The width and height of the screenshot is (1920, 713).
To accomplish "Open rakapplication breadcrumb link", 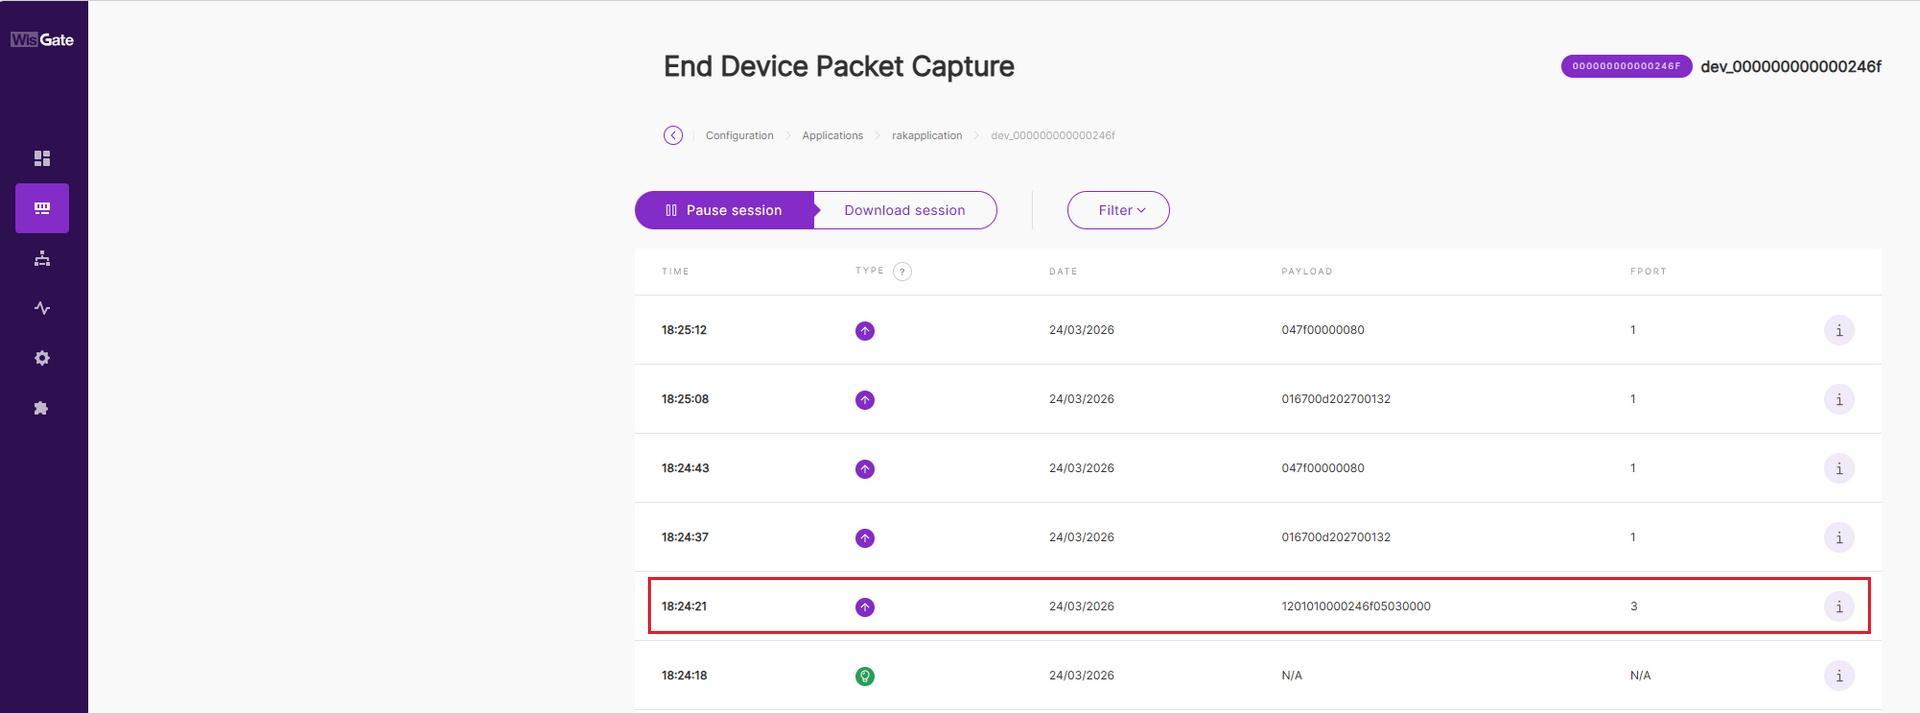I will (926, 136).
